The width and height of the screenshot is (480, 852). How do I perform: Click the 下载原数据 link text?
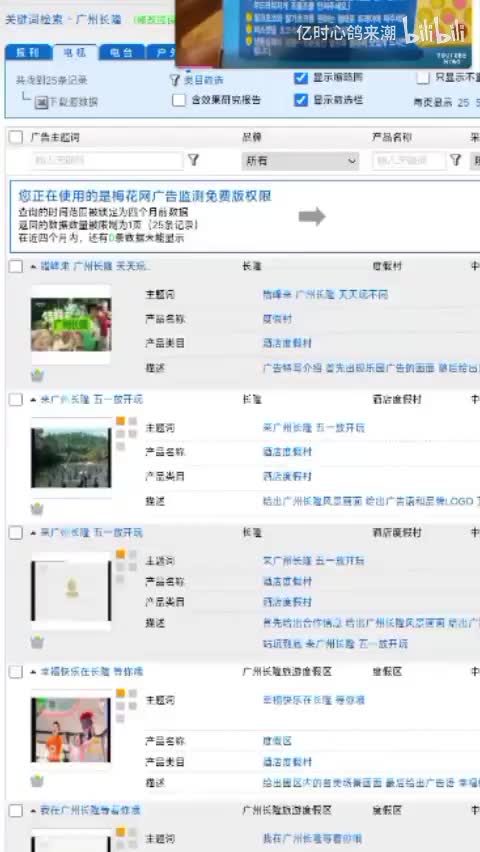coord(74,102)
